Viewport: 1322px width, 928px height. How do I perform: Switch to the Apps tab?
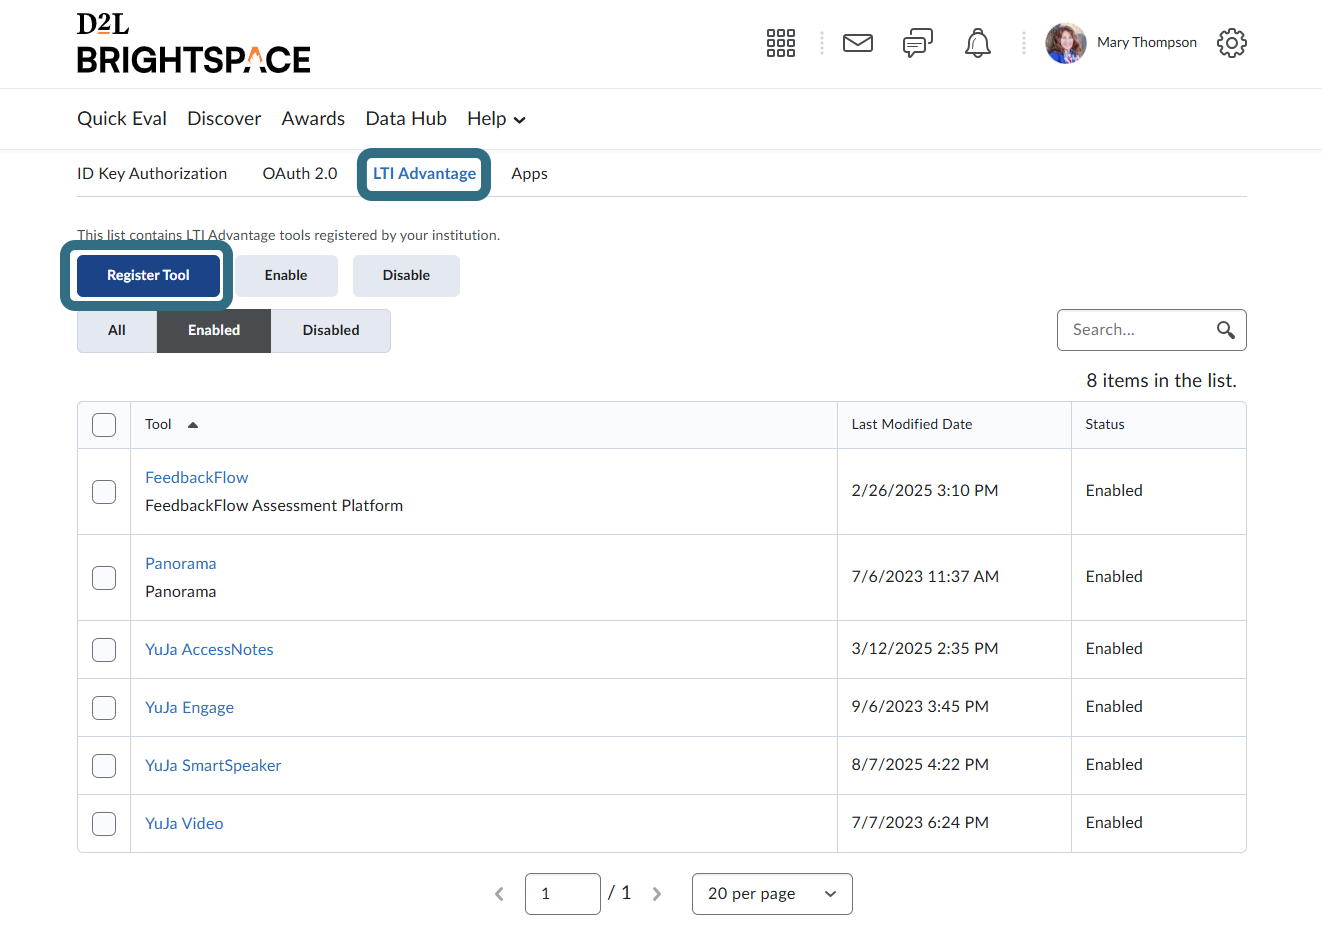(x=529, y=174)
